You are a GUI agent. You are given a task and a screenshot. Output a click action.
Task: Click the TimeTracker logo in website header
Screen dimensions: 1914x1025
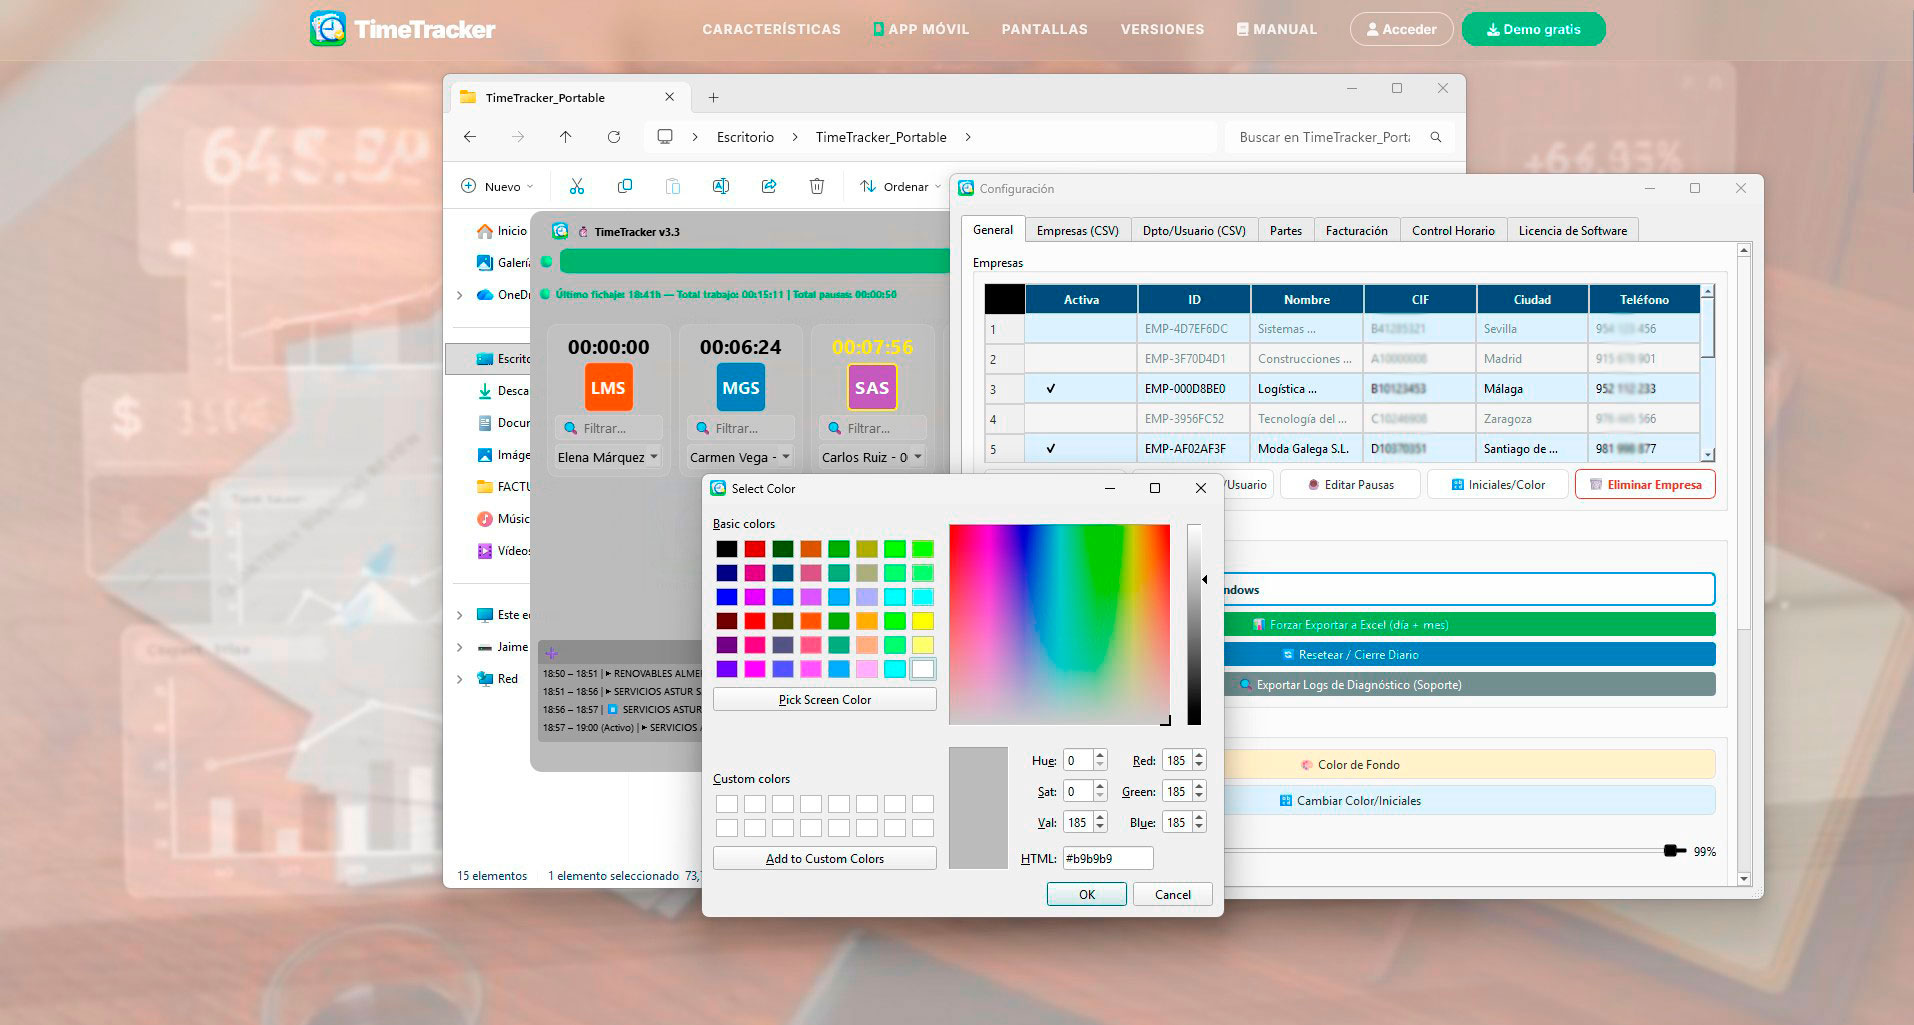click(403, 29)
